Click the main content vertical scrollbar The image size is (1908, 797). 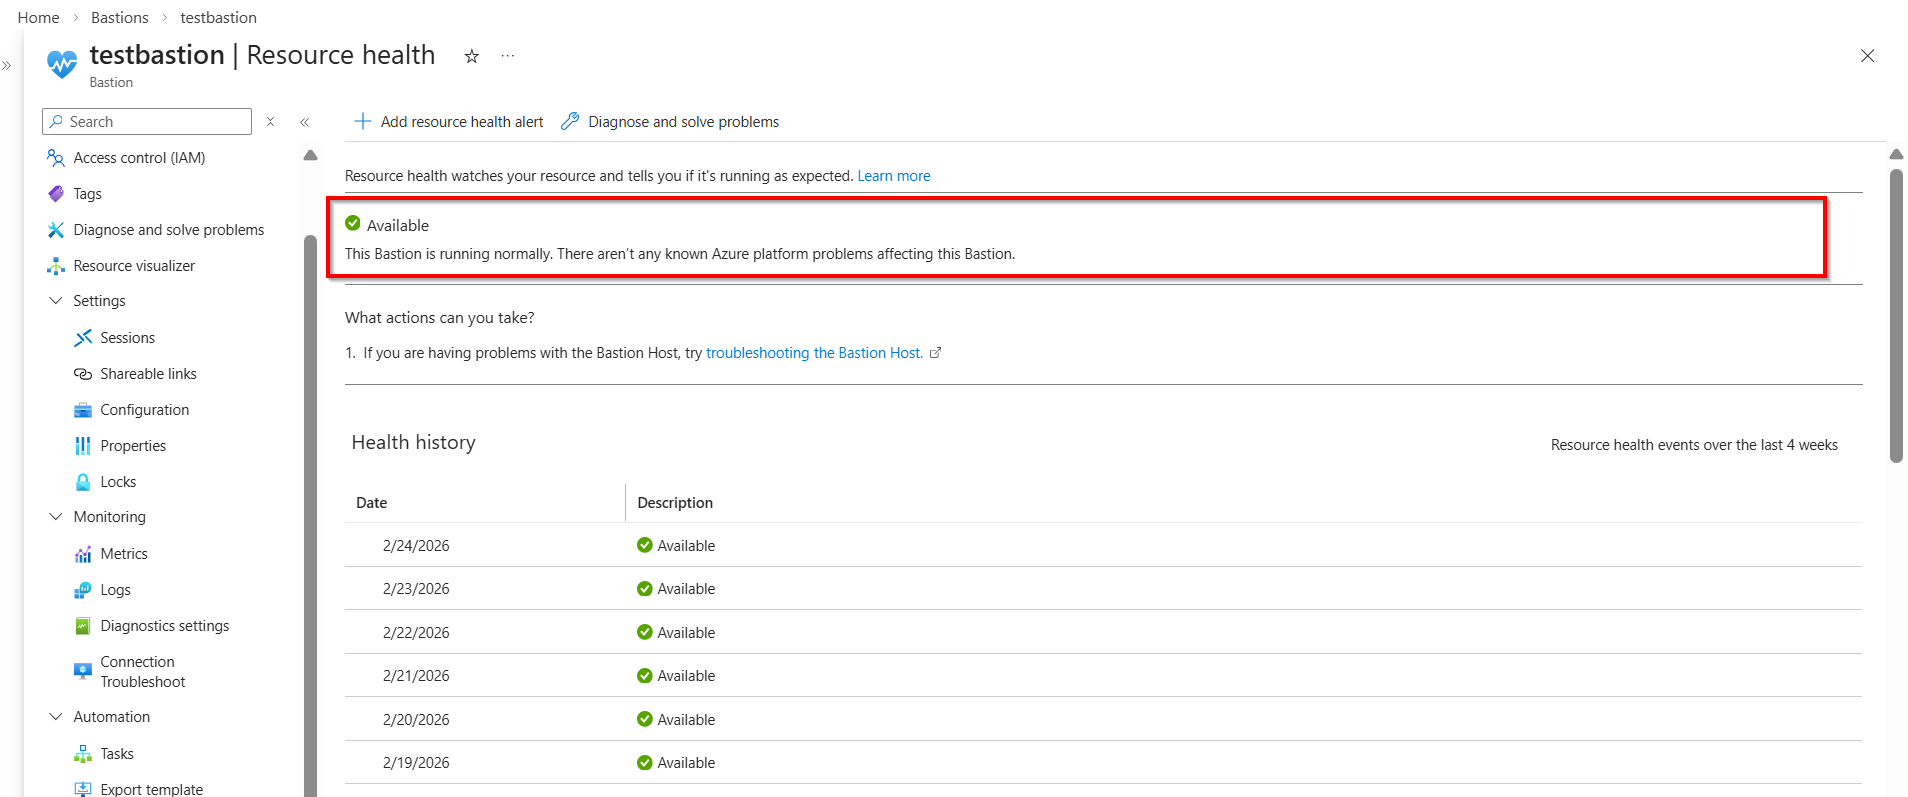point(1896,316)
